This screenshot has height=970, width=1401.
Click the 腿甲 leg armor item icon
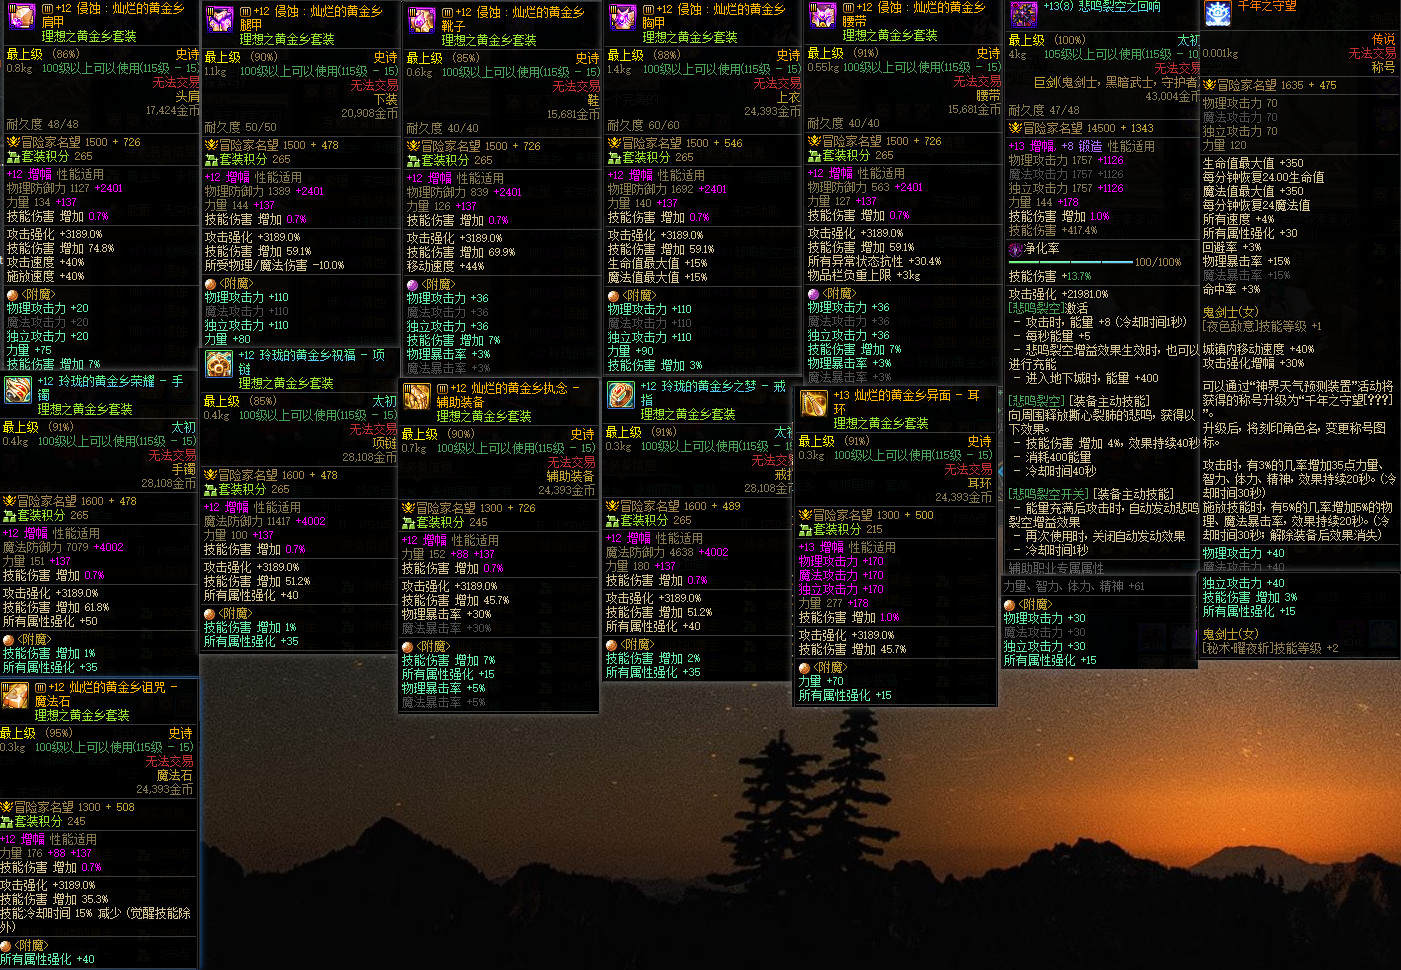[219, 20]
